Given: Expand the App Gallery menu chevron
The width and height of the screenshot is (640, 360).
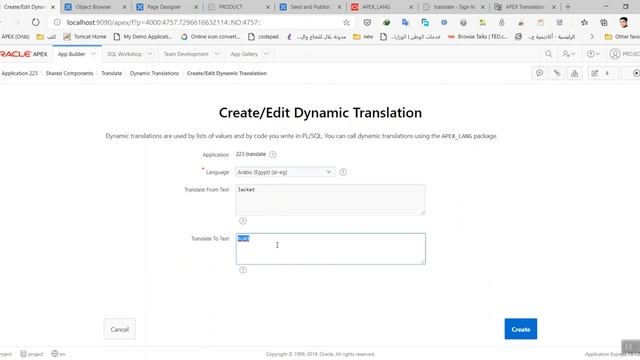Looking at the screenshot, I should coord(266,54).
